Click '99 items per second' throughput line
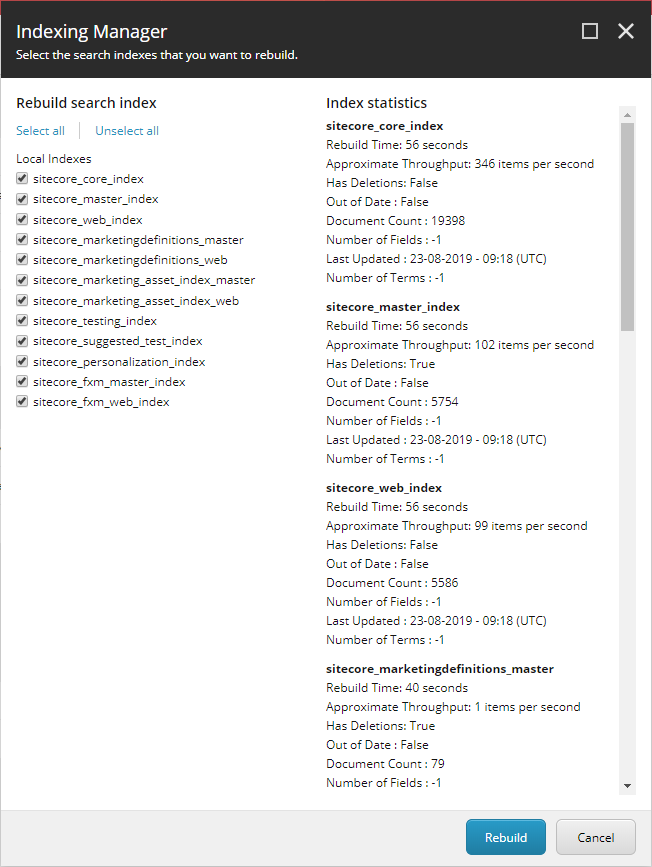 click(457, 526)
